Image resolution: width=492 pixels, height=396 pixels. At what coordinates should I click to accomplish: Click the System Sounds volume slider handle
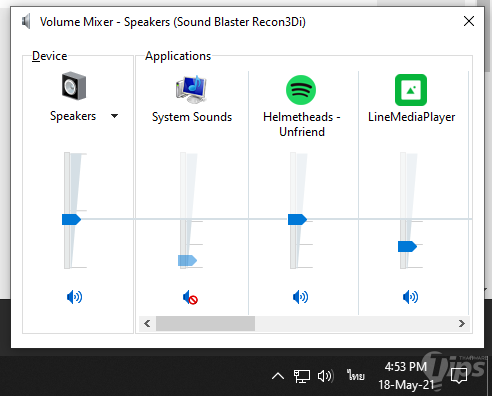(187, 260)
